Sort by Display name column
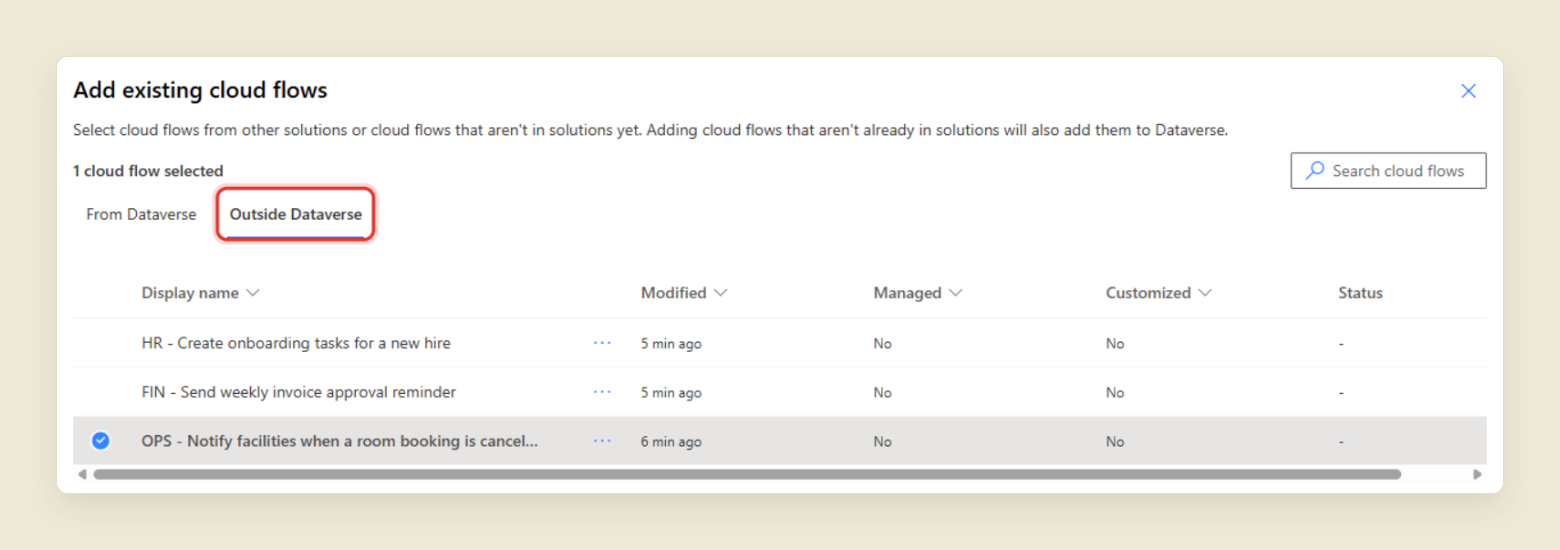 point(200,293)
